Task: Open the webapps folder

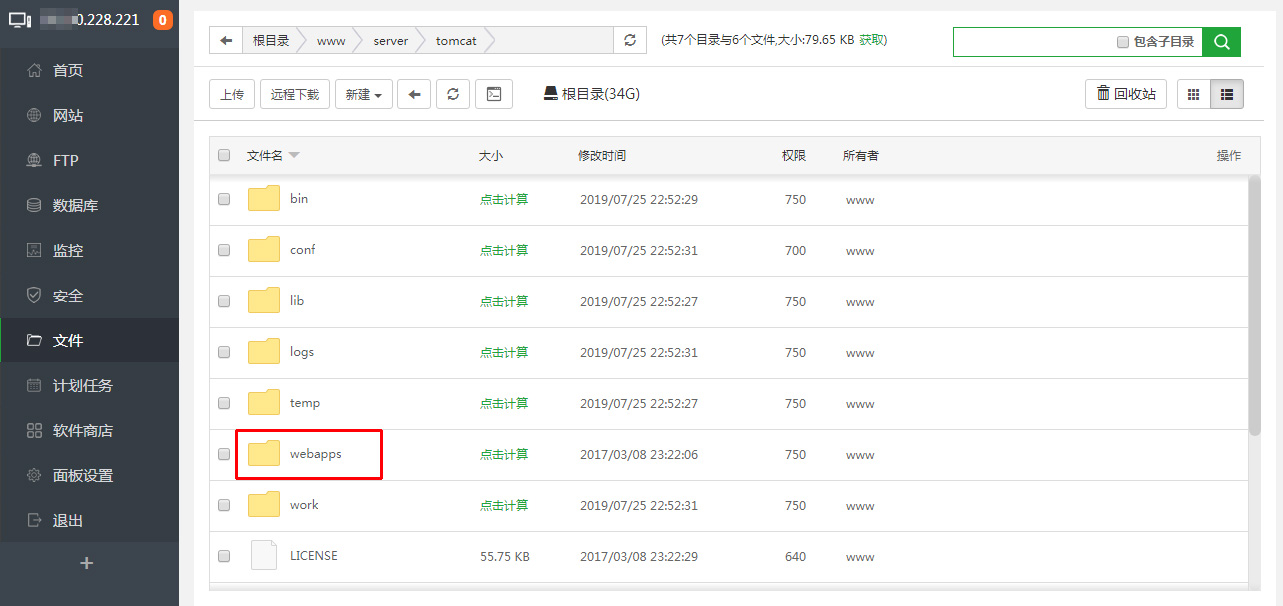Action: [315, 454]
